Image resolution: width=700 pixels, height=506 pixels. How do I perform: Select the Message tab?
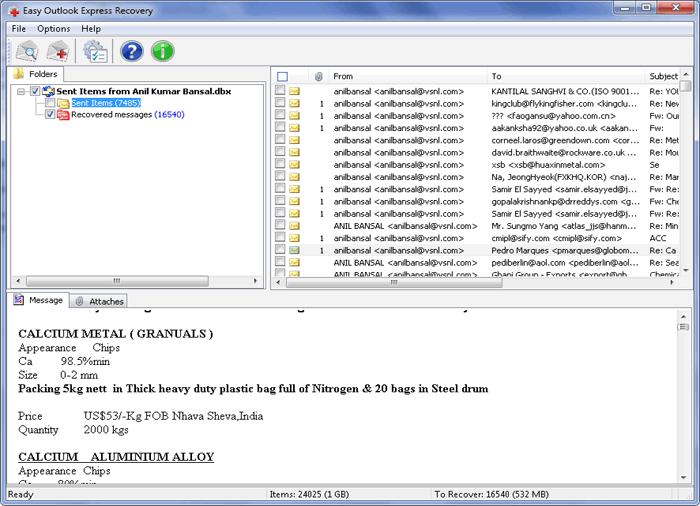(x=38, y=300)
